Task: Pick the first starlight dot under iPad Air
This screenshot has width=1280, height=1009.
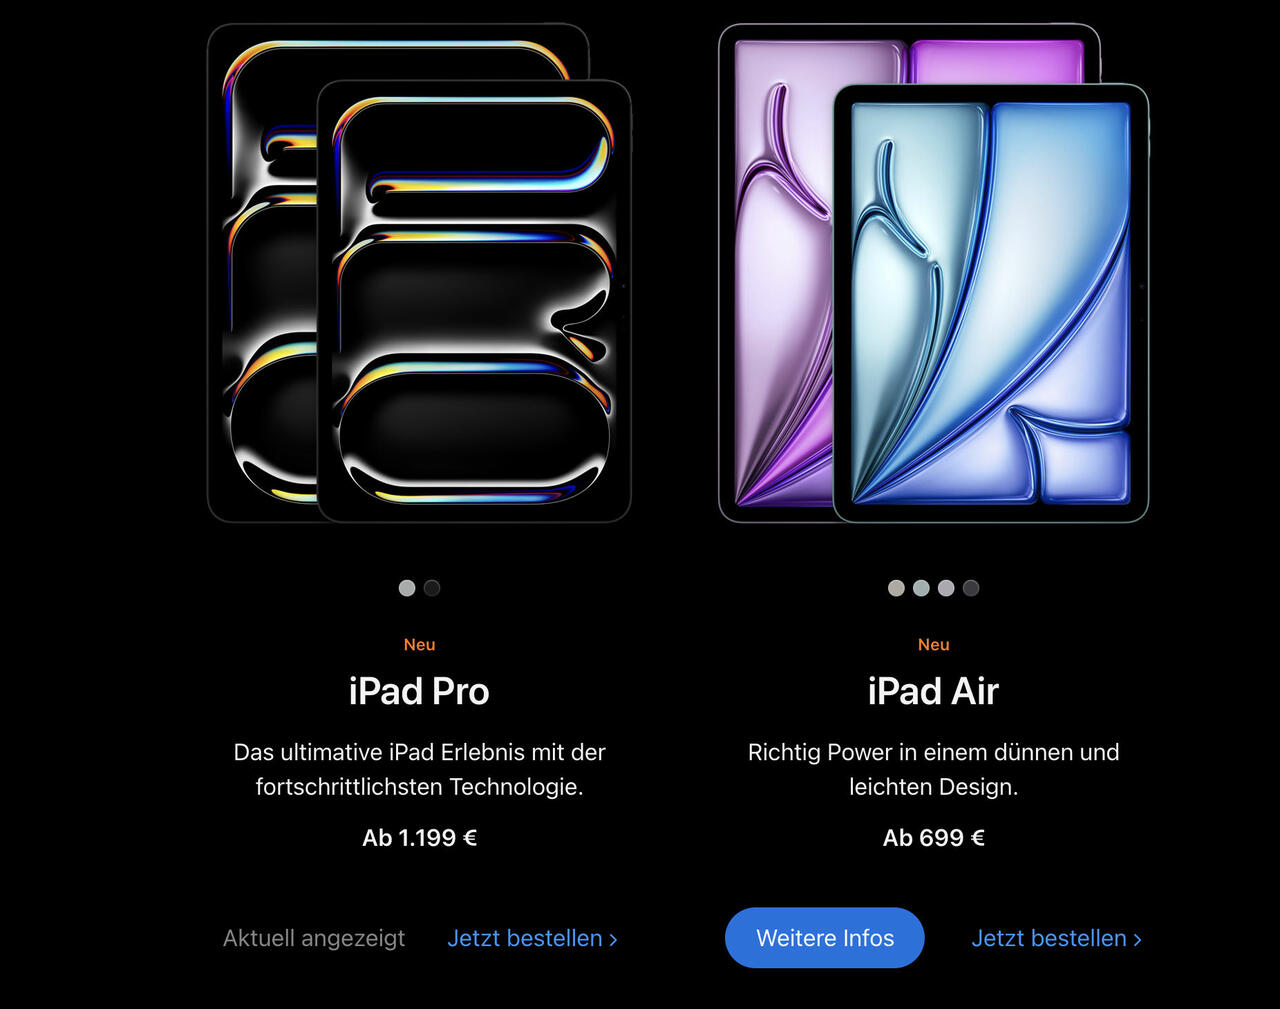Action: point(896,588)
